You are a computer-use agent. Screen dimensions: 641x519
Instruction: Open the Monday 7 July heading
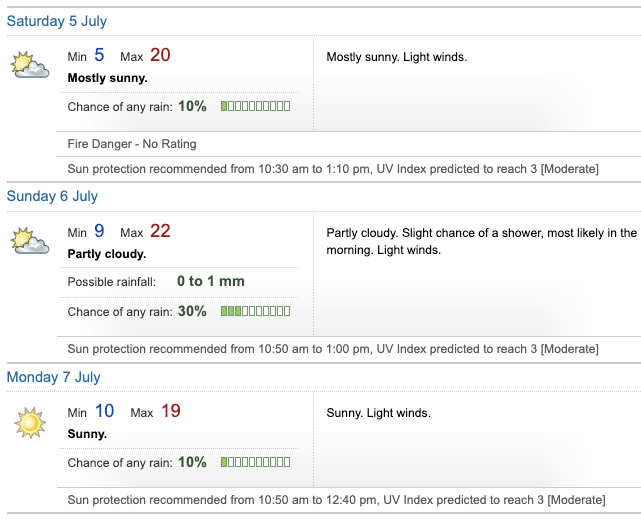(x=53, y=377)
